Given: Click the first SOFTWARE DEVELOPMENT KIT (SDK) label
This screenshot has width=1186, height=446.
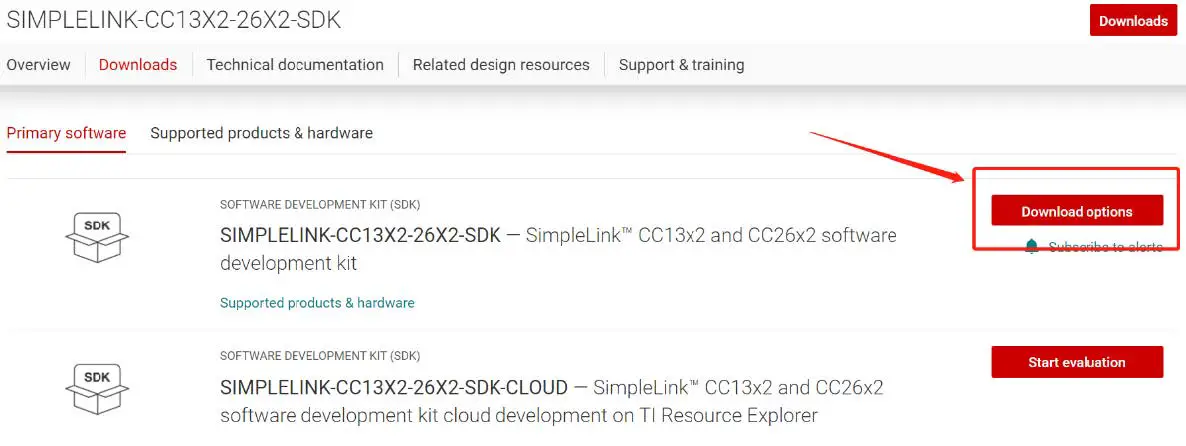Looking at the screenshot, I should 320,205.
